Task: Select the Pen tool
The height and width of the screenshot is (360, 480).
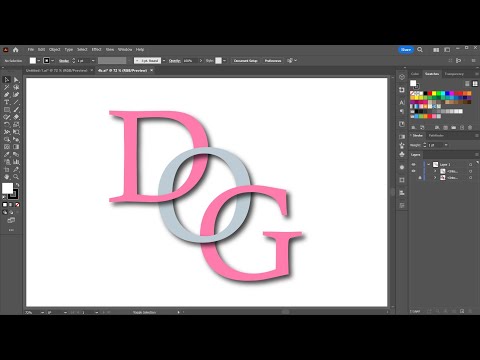Action: (7, 95)
